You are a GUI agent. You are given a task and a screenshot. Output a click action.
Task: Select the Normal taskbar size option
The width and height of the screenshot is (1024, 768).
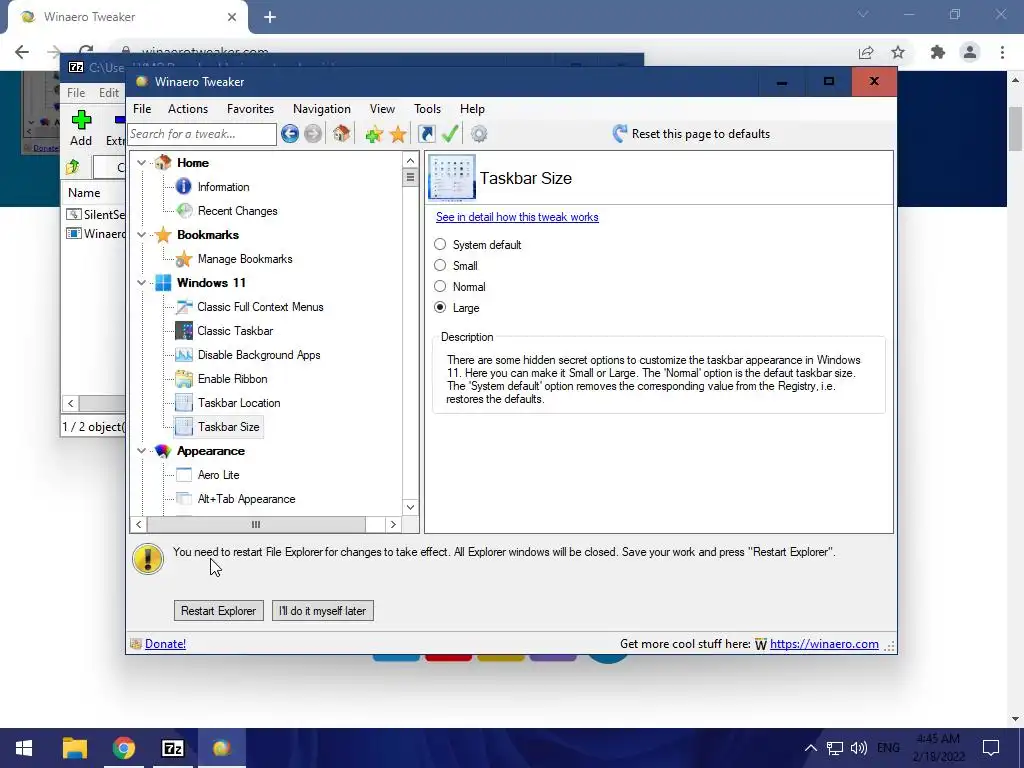(x=440, y=286)
